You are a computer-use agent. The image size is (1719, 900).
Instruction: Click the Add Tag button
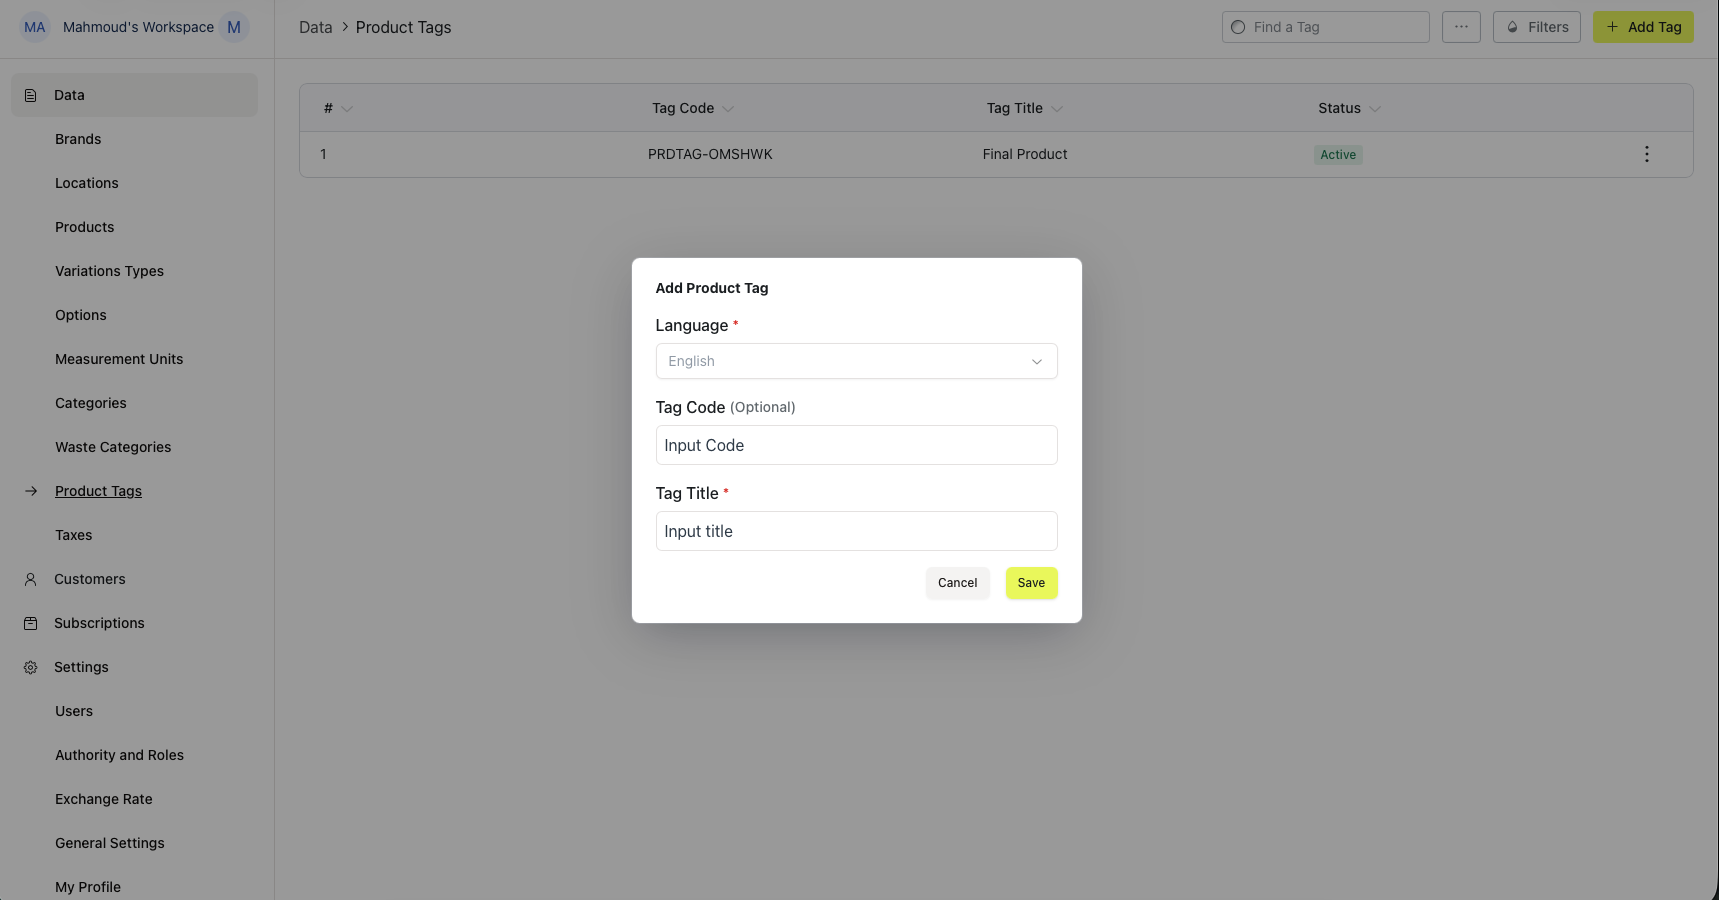coord(1643,27)
